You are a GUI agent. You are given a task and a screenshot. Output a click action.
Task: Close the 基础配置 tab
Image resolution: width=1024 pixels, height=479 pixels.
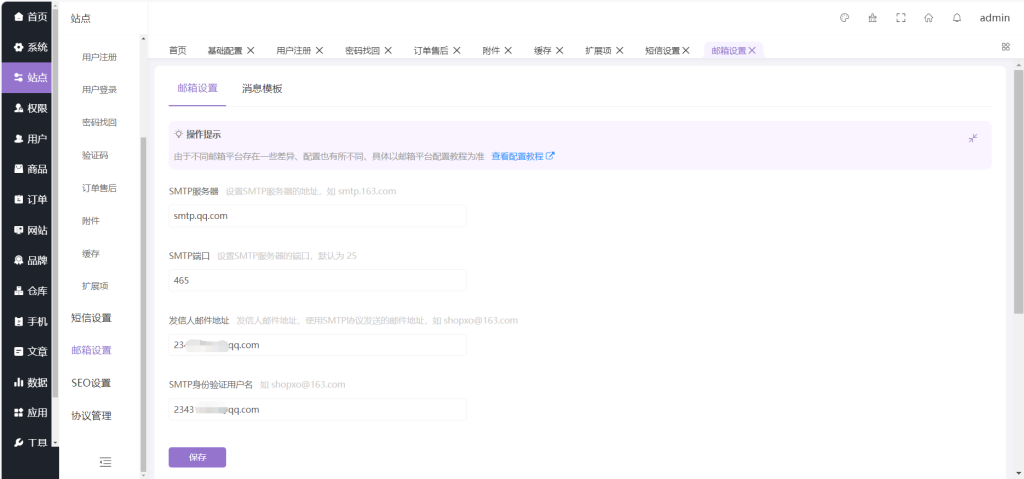coord(251,50)
